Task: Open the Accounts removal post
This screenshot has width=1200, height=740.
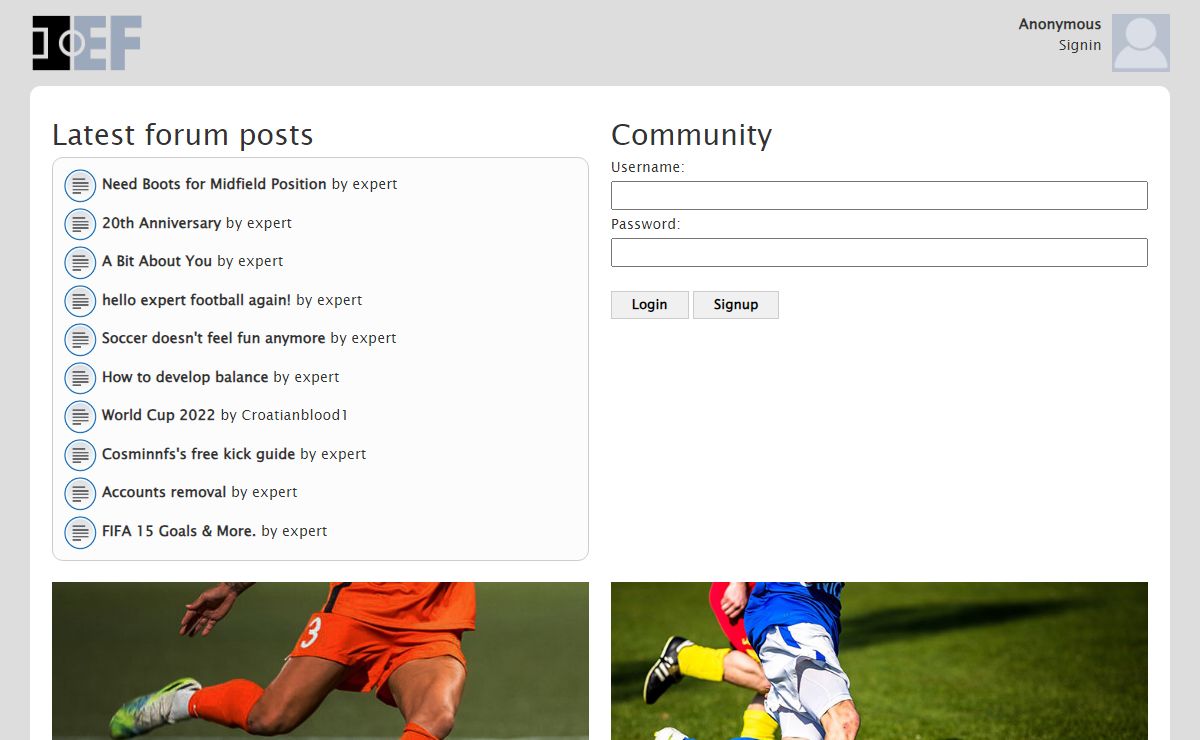Action: (x=164, y=492)
